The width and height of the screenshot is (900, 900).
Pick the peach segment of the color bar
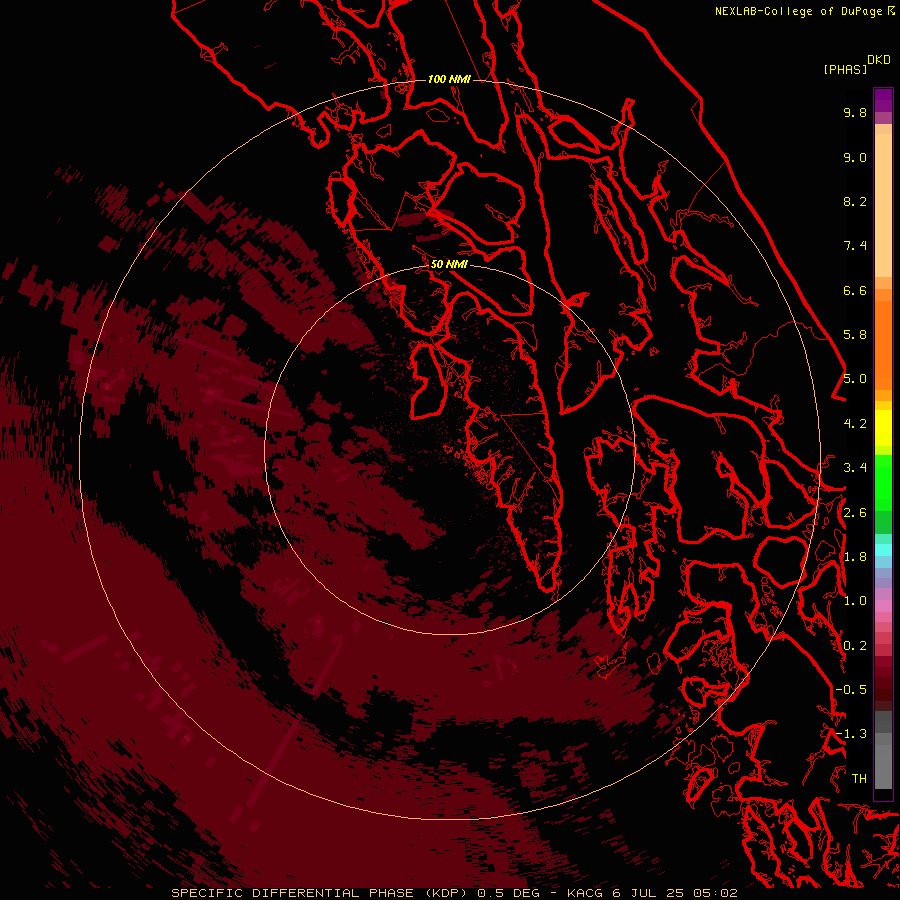(x=883, y=205)
